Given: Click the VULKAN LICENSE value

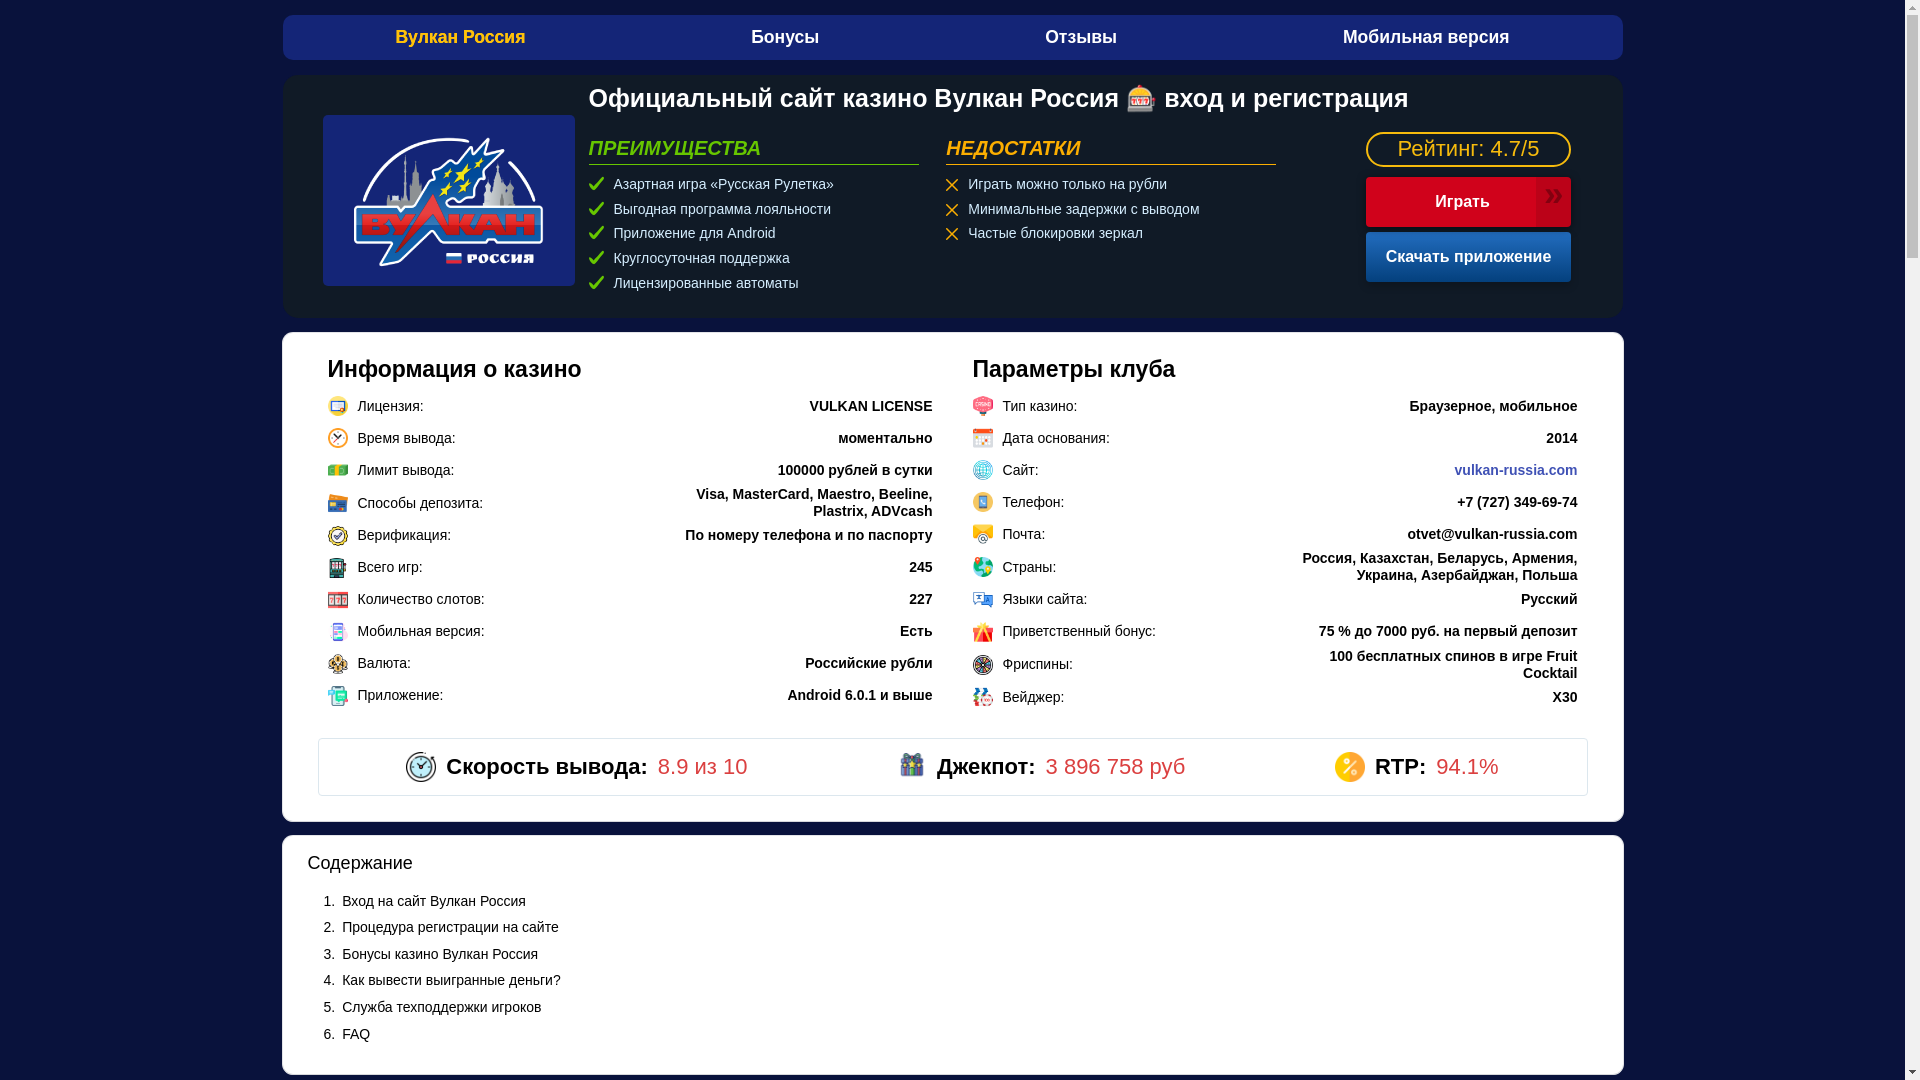Looking at the screenshot, I should pos(871,406).
